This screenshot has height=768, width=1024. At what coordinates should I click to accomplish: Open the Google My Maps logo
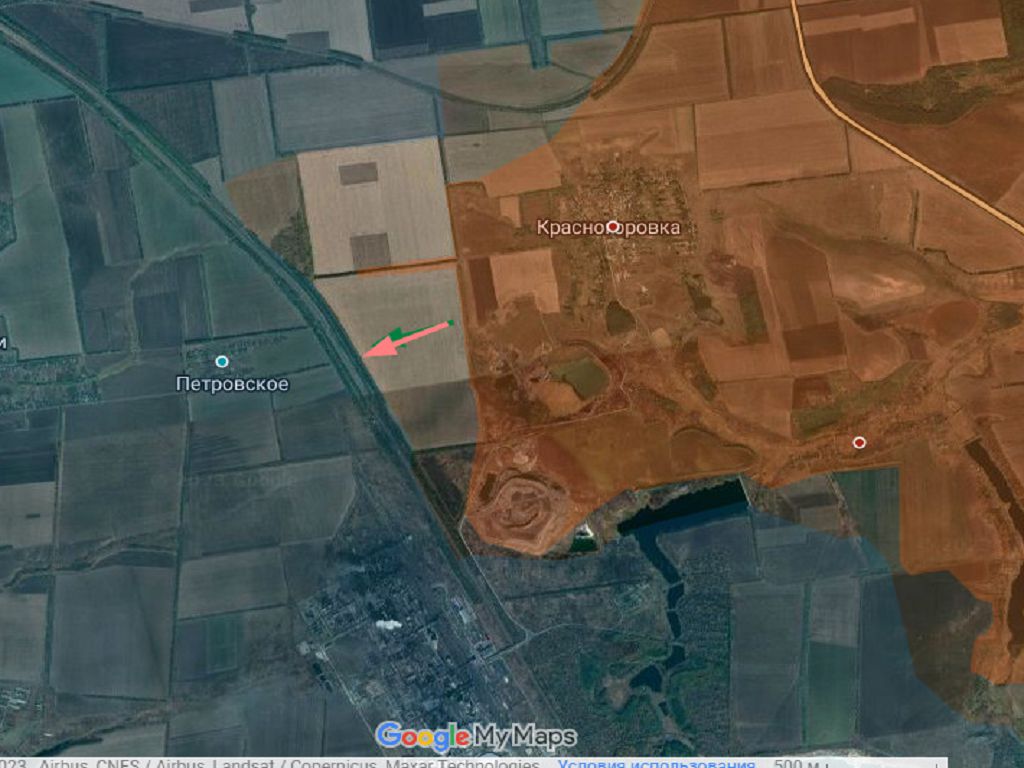(x=476, y=737)
